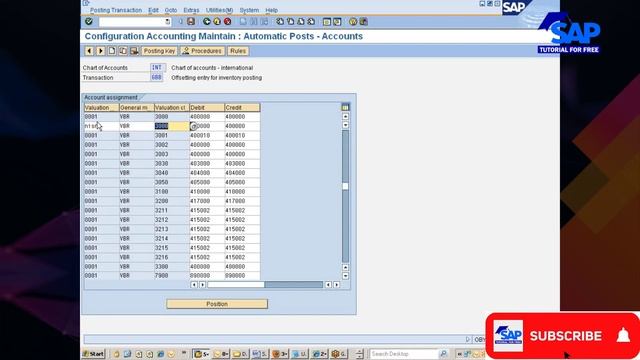Click the Debit cell 400010 in row 3001
640x360 pixels.
207,136
